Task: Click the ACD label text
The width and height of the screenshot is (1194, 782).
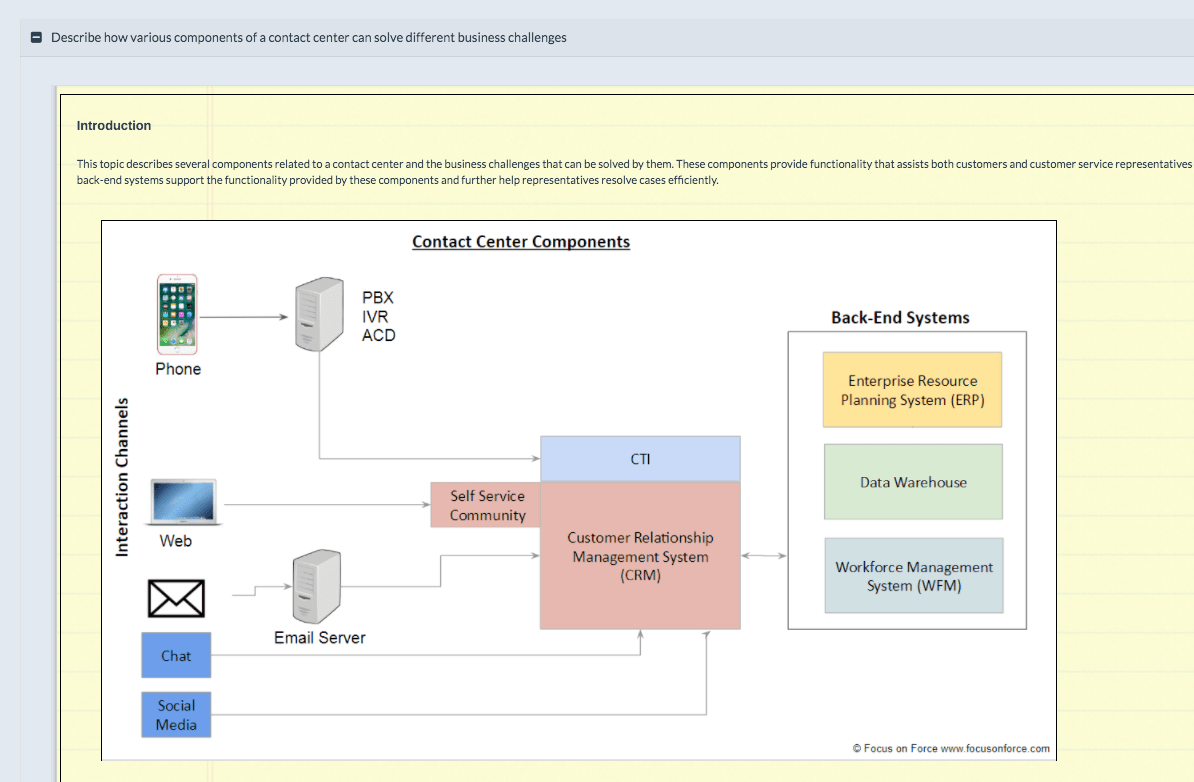Action: click(x=378, y=336)
